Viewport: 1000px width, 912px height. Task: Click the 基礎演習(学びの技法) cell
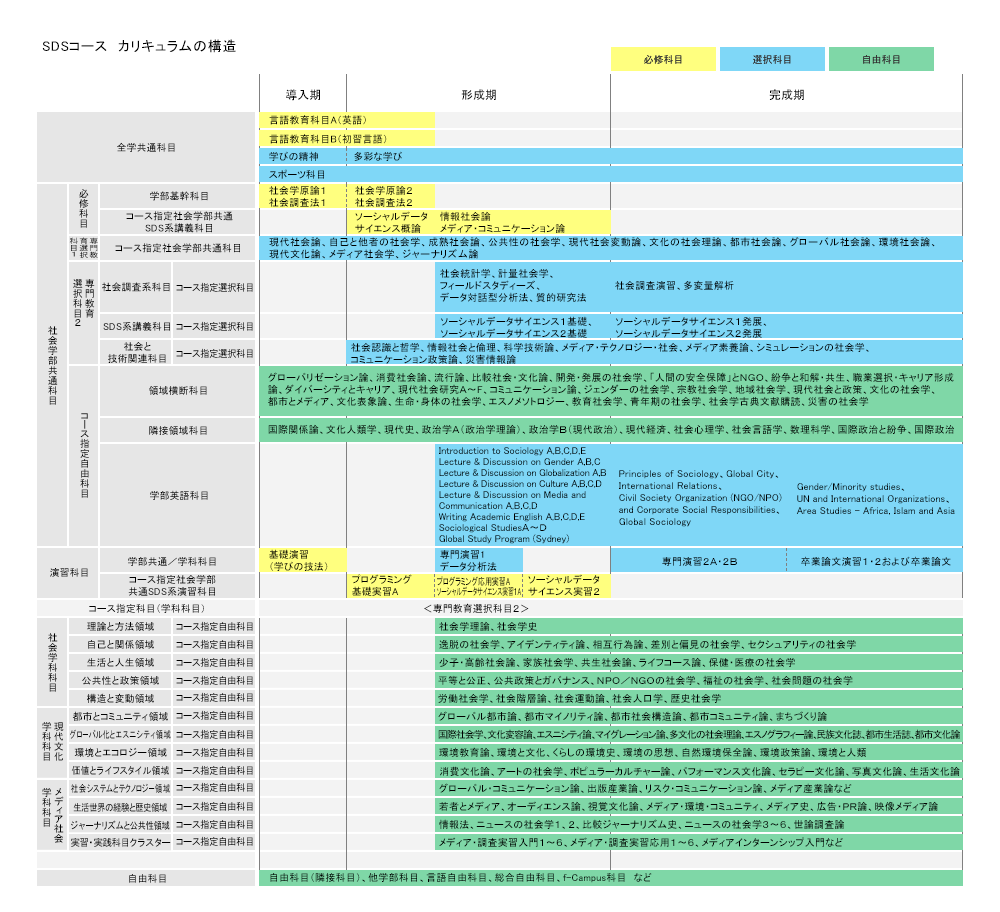pyautogui.click(x=303, y=560)
